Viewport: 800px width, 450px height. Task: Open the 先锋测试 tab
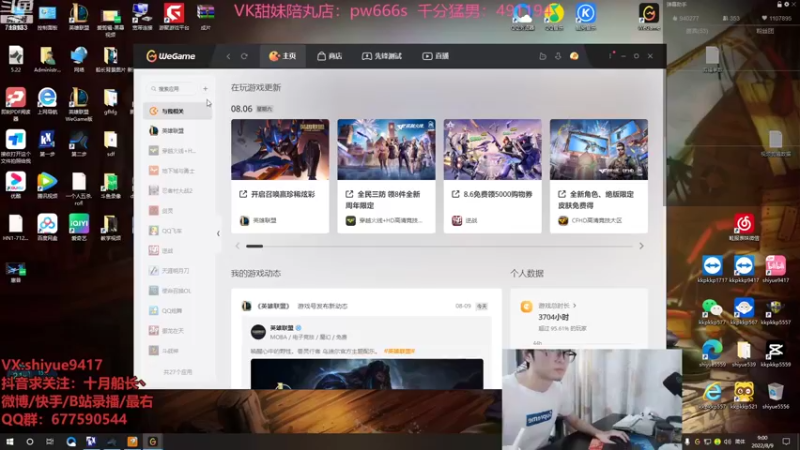click(x=382, y=56)
